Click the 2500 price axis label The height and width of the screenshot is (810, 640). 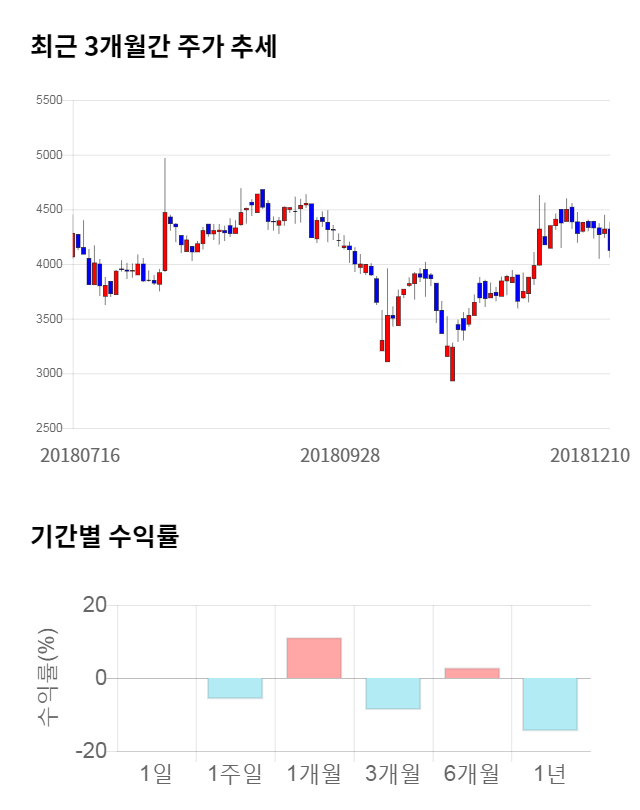[48, 428]
